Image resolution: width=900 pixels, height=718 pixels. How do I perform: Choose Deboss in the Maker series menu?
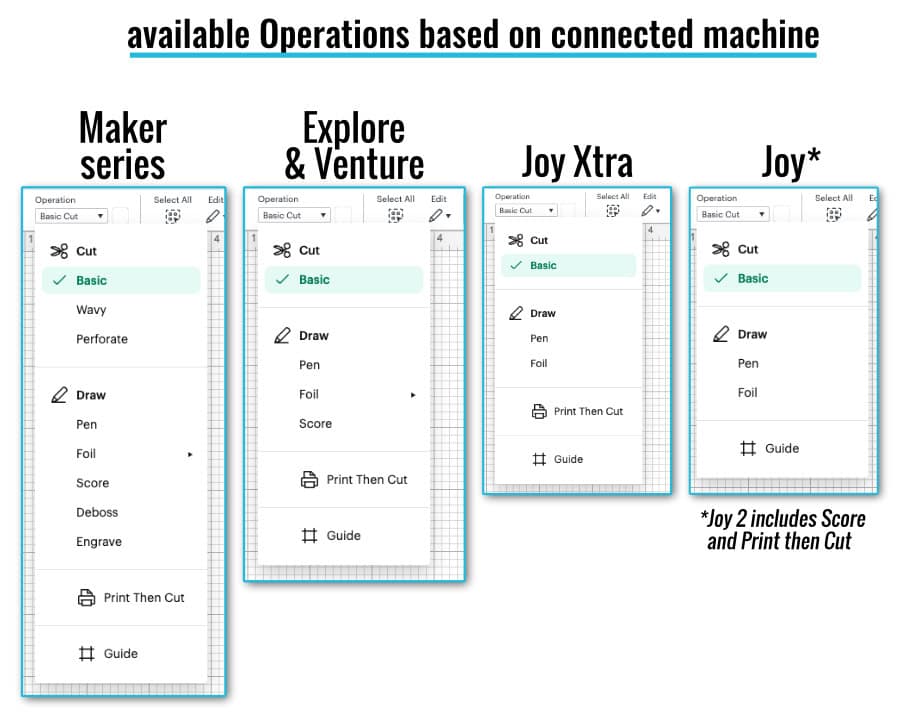click(x=97, y=513)
